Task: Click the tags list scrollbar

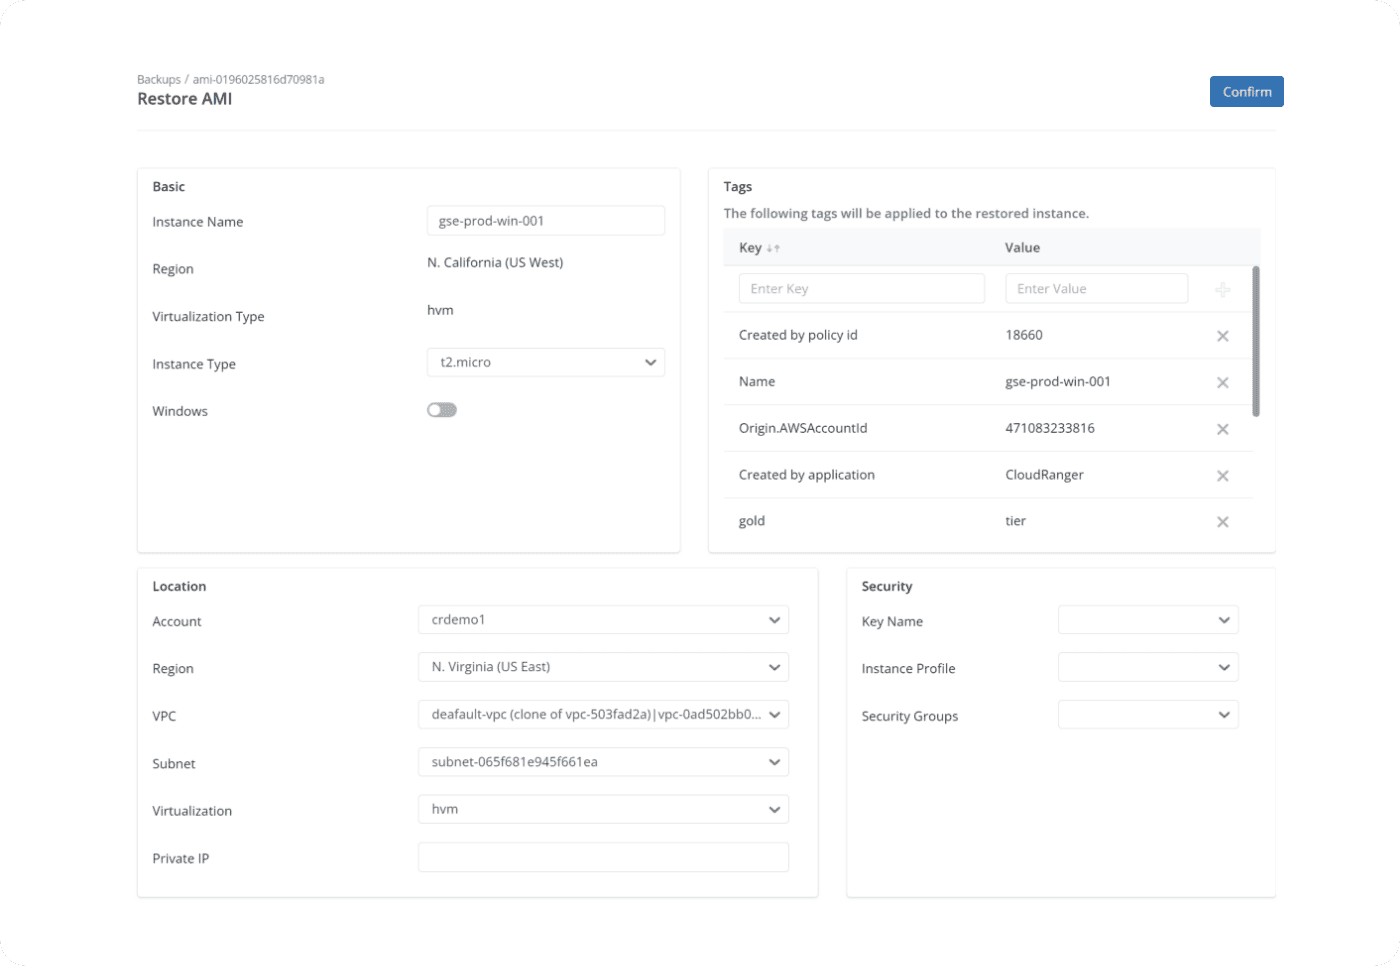Action: coord(1256,341)
